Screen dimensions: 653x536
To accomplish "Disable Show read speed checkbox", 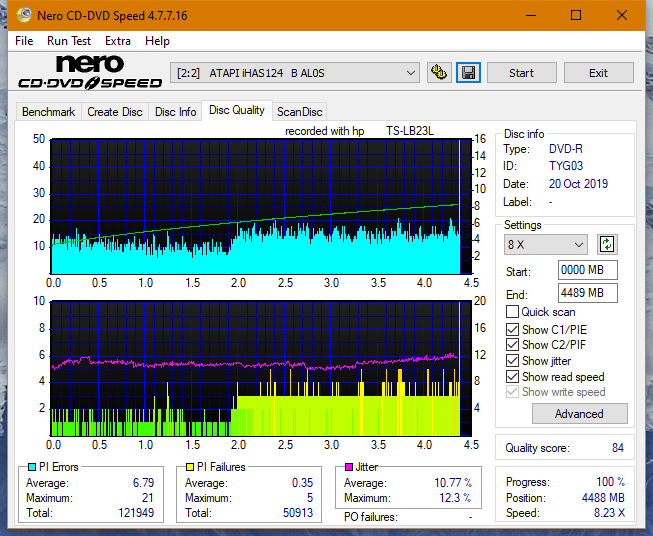I will (512, 376).
